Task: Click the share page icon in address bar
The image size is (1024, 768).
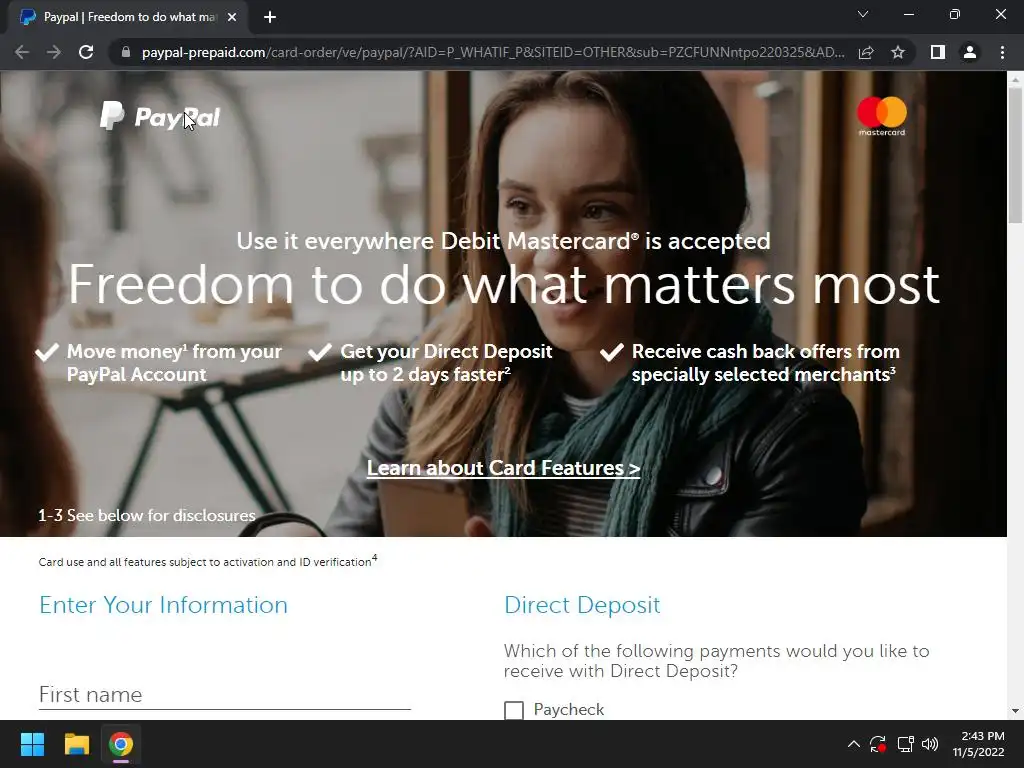Action: pyautogui.click(x=866, y=52)
